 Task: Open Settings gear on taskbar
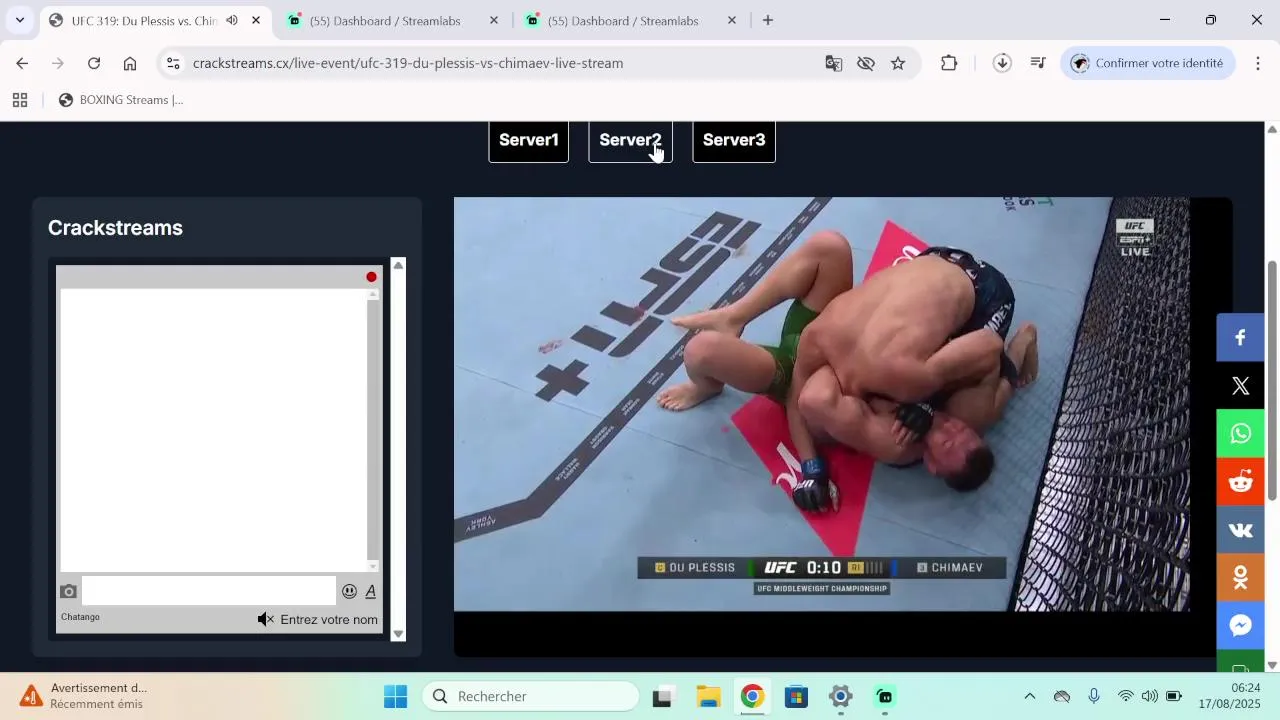[841, 697]
